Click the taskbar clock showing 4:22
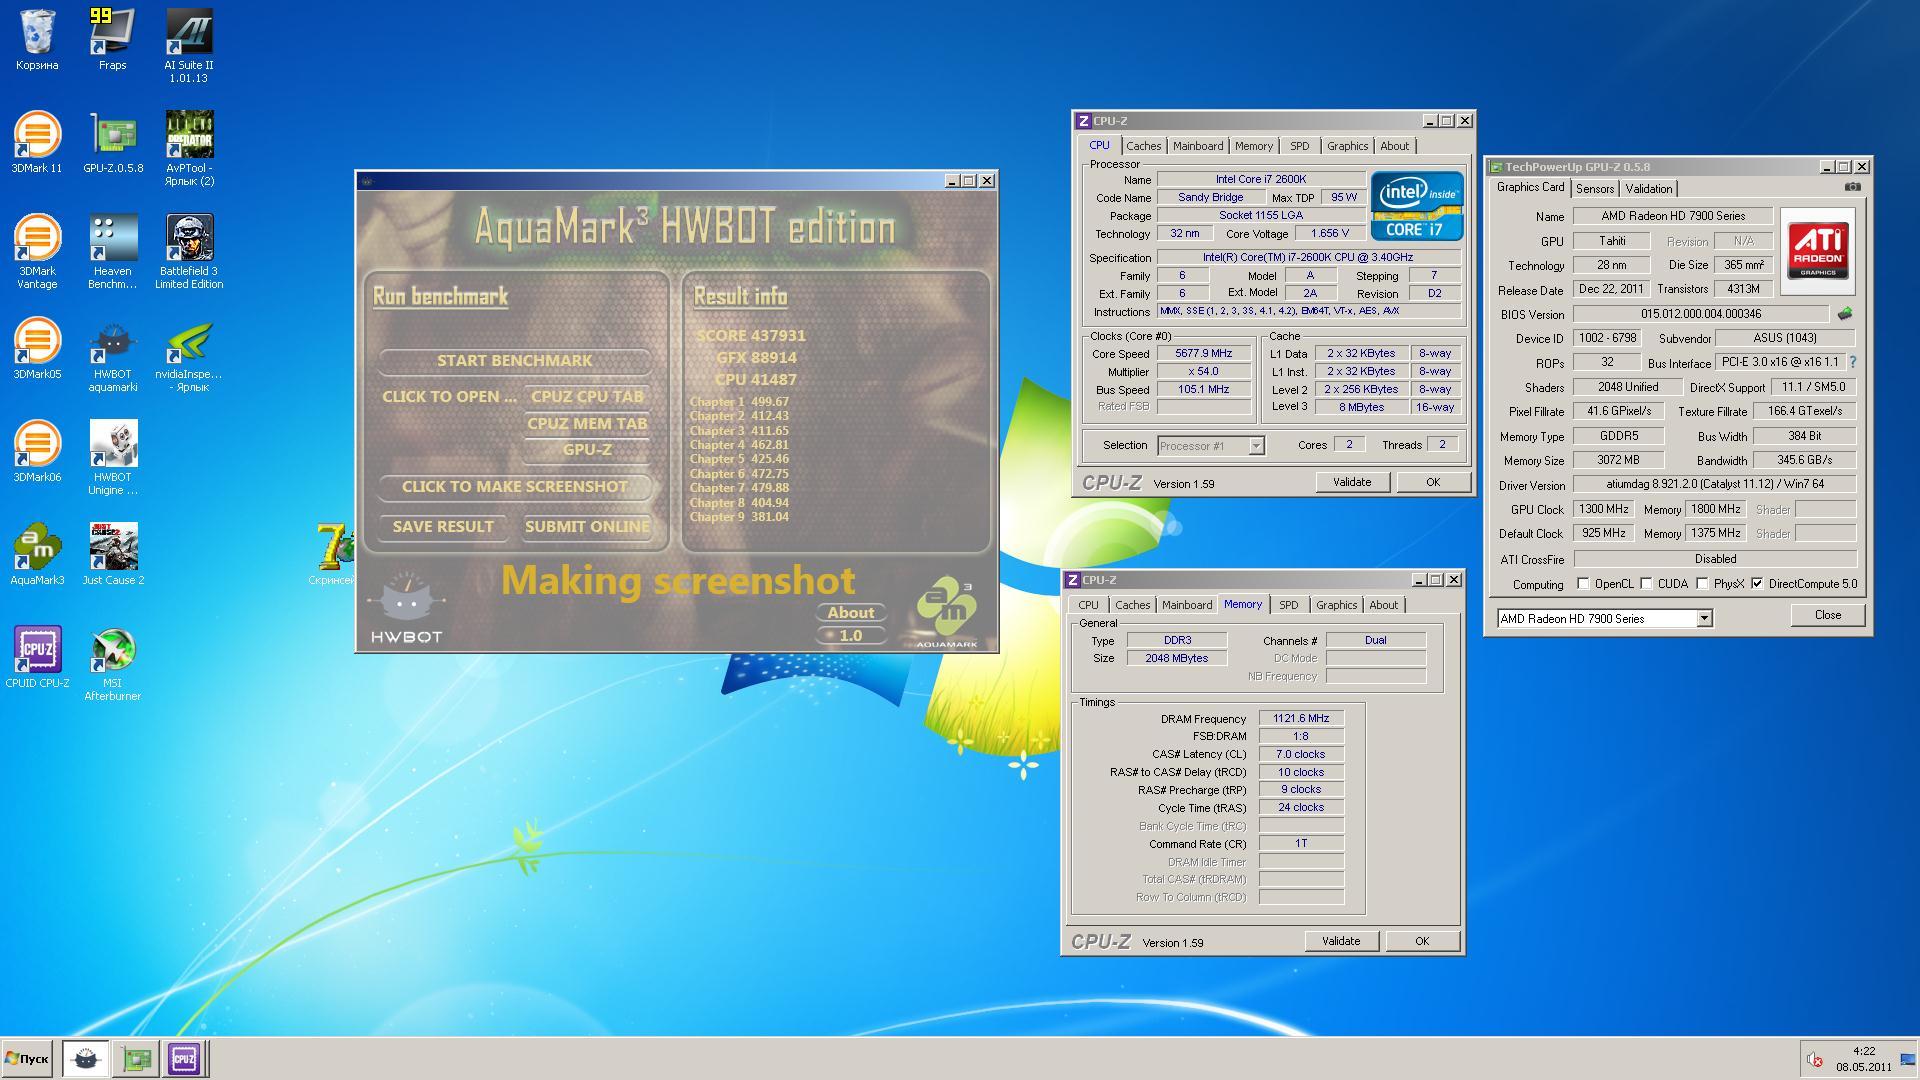This screenshot has width=1920, height=1080. click(x=1863, y=1051)
